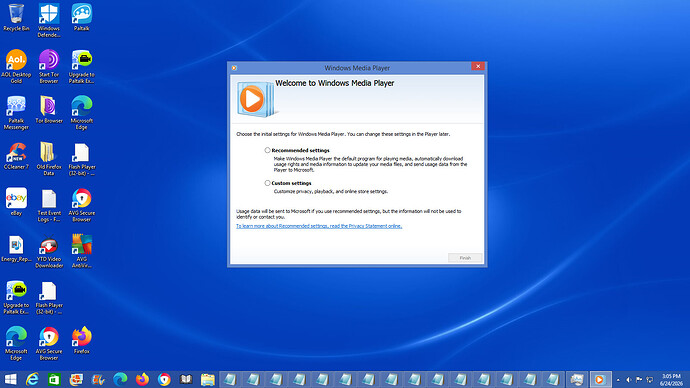Open the Privacy Statement online link

click(x=319, y=226)
